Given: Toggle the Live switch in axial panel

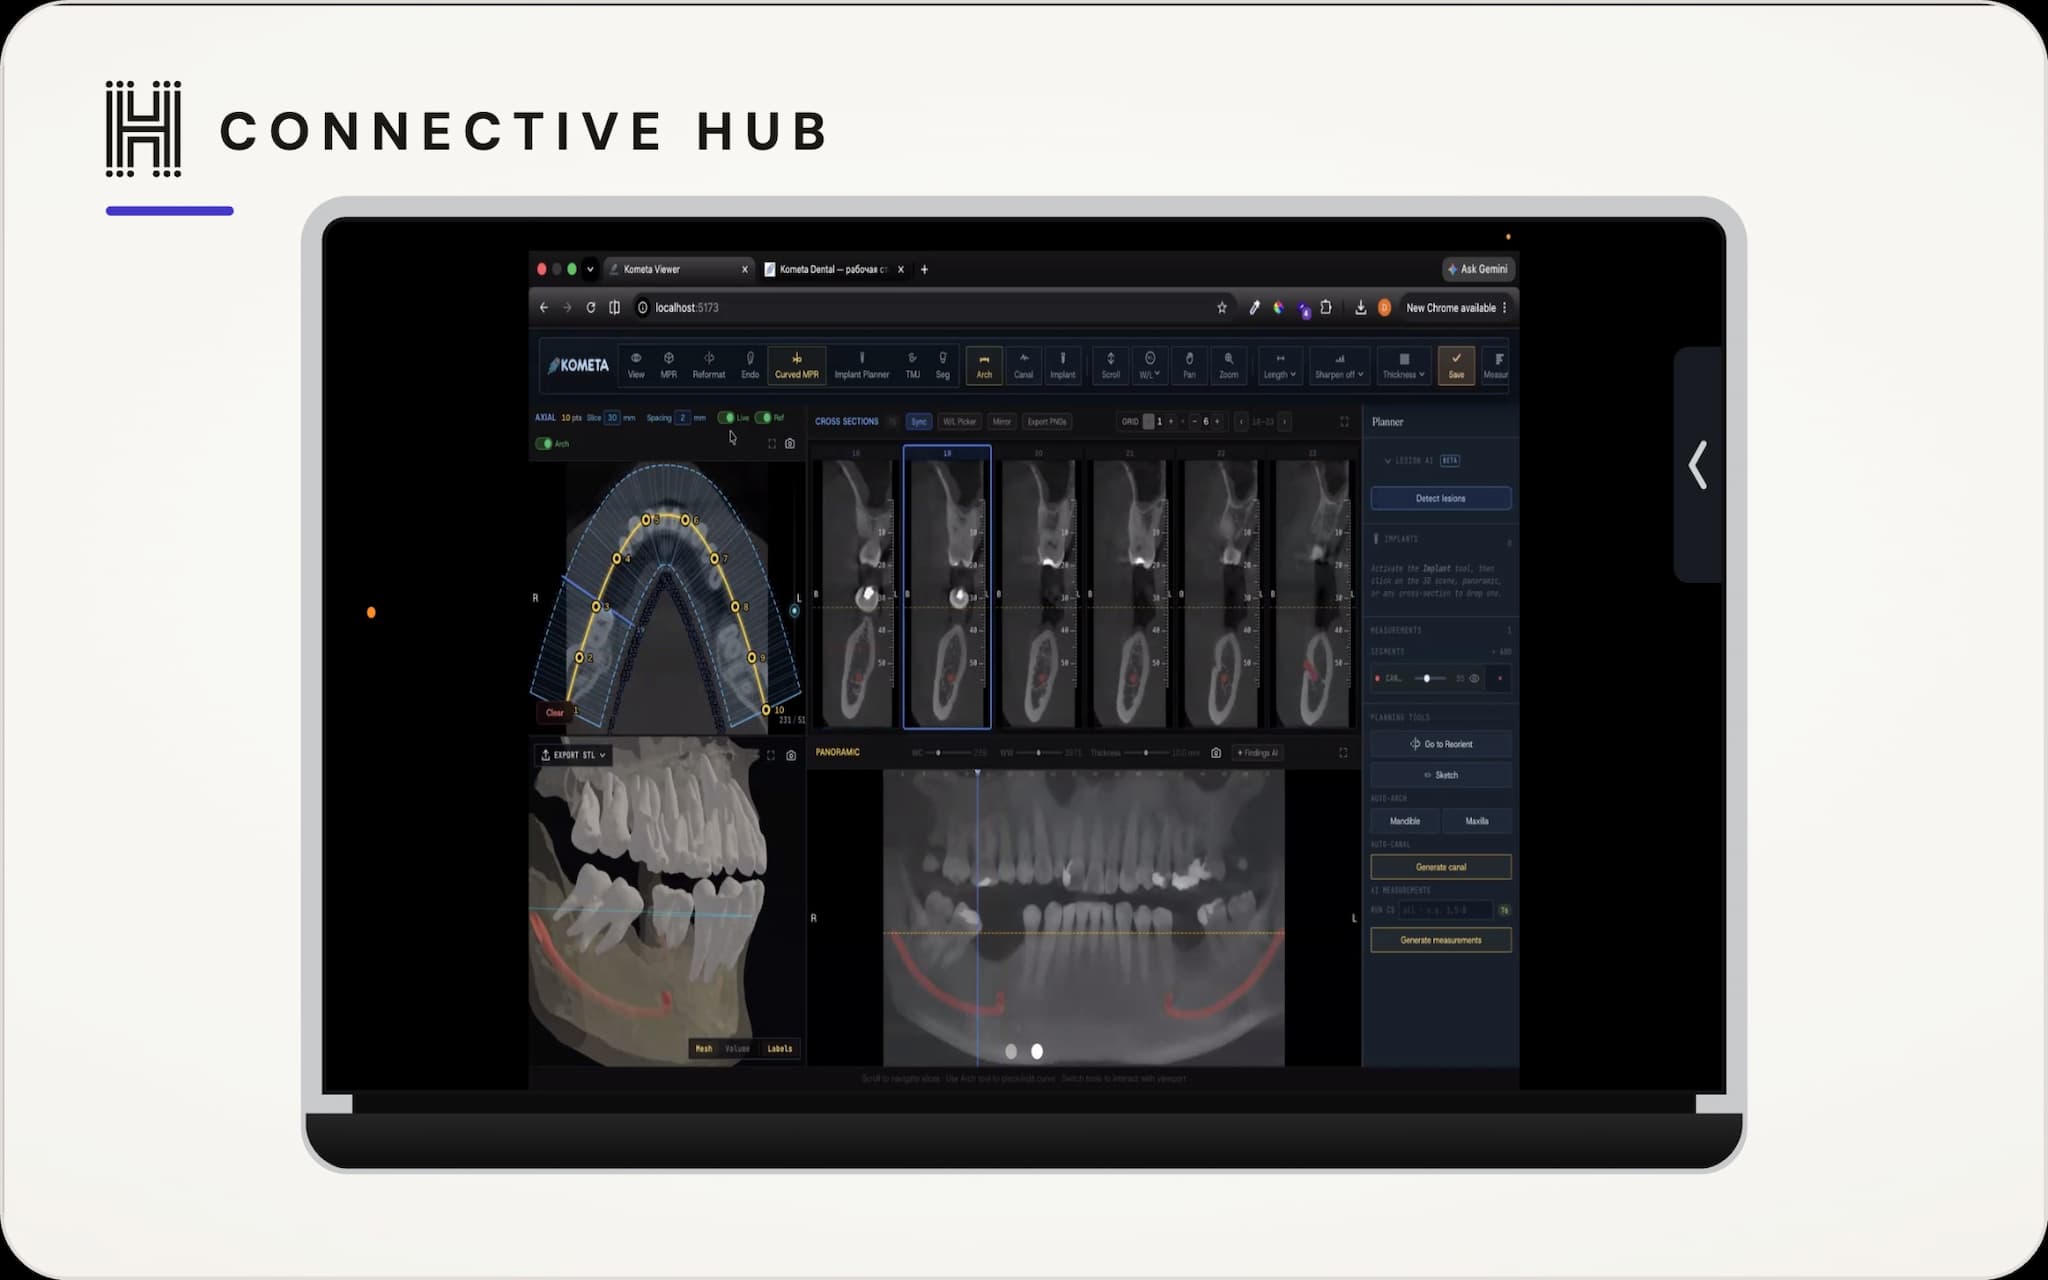Looking at the screenshot, I should point(727,418).
